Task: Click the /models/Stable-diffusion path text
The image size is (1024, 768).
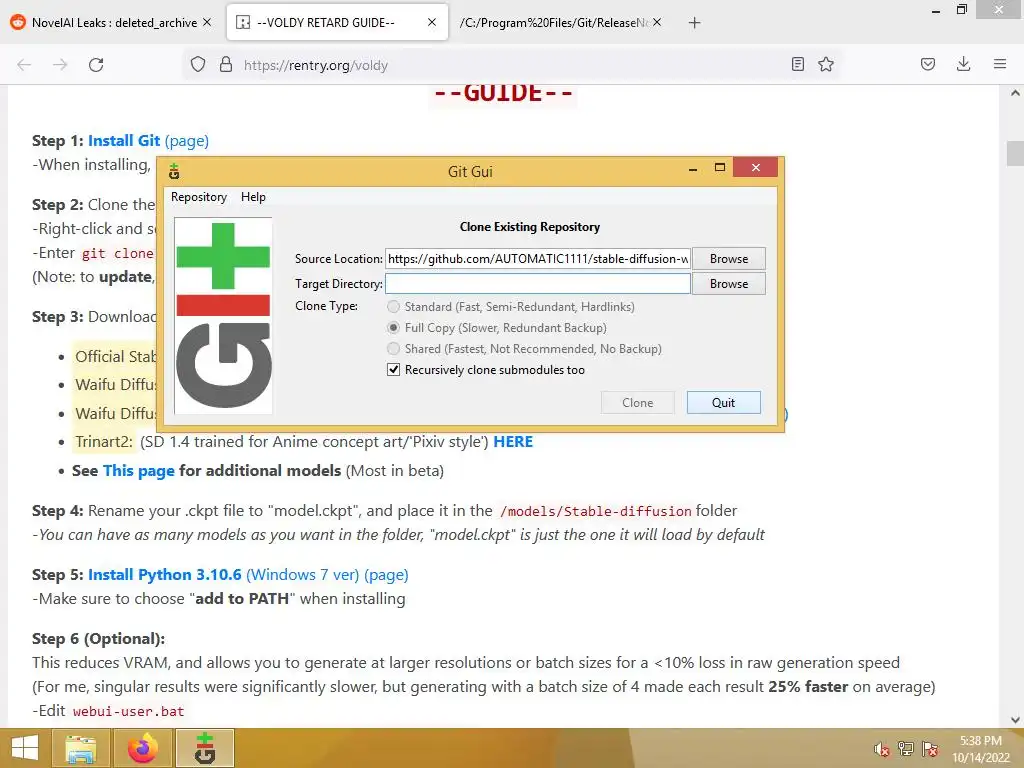Action: (595, 511)
